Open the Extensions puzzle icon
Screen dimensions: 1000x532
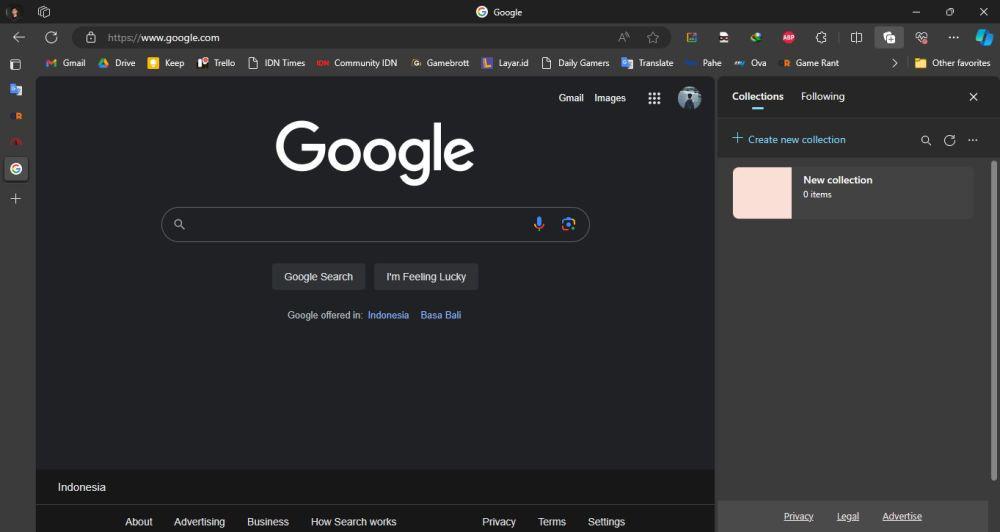pos(821,38)
